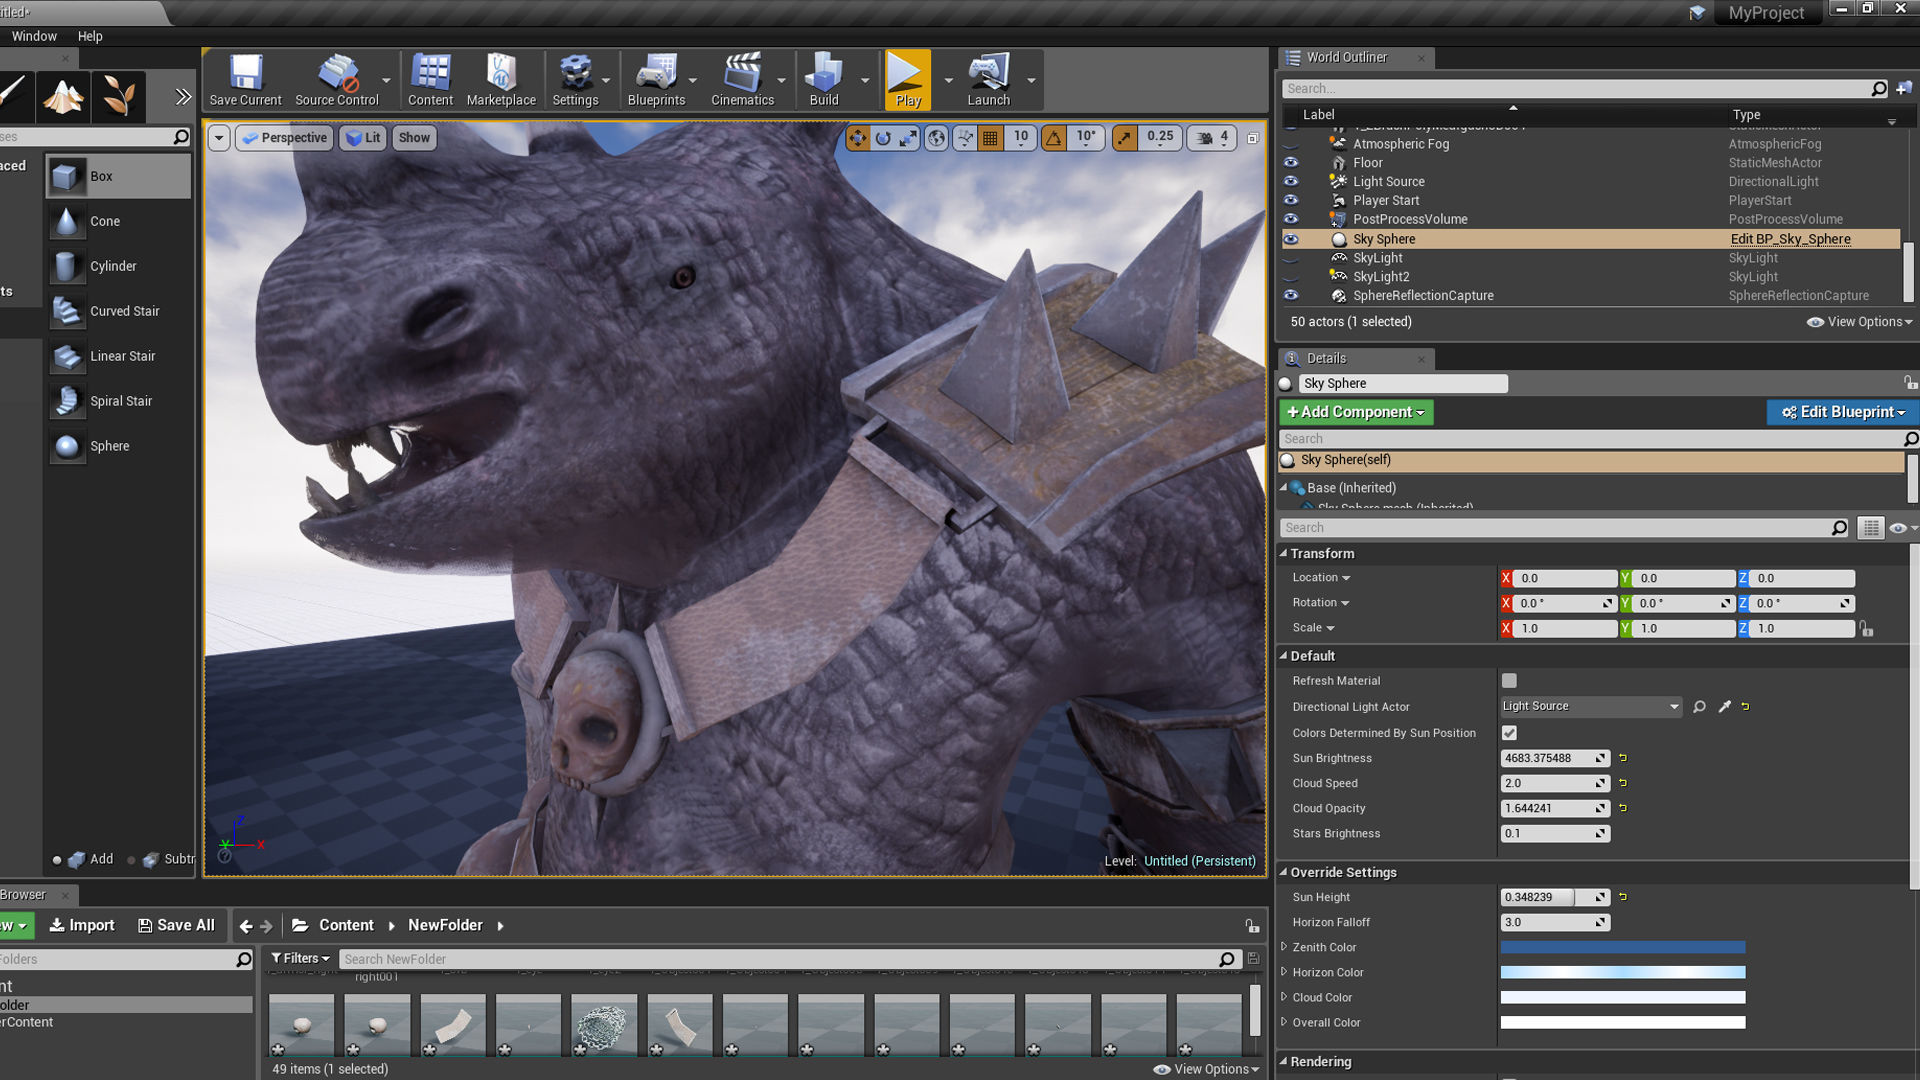The width and height of the screenshot is (1920, 1080).
Task: Open the viewport options dropdown arrow
Action: tap(219, 138)
